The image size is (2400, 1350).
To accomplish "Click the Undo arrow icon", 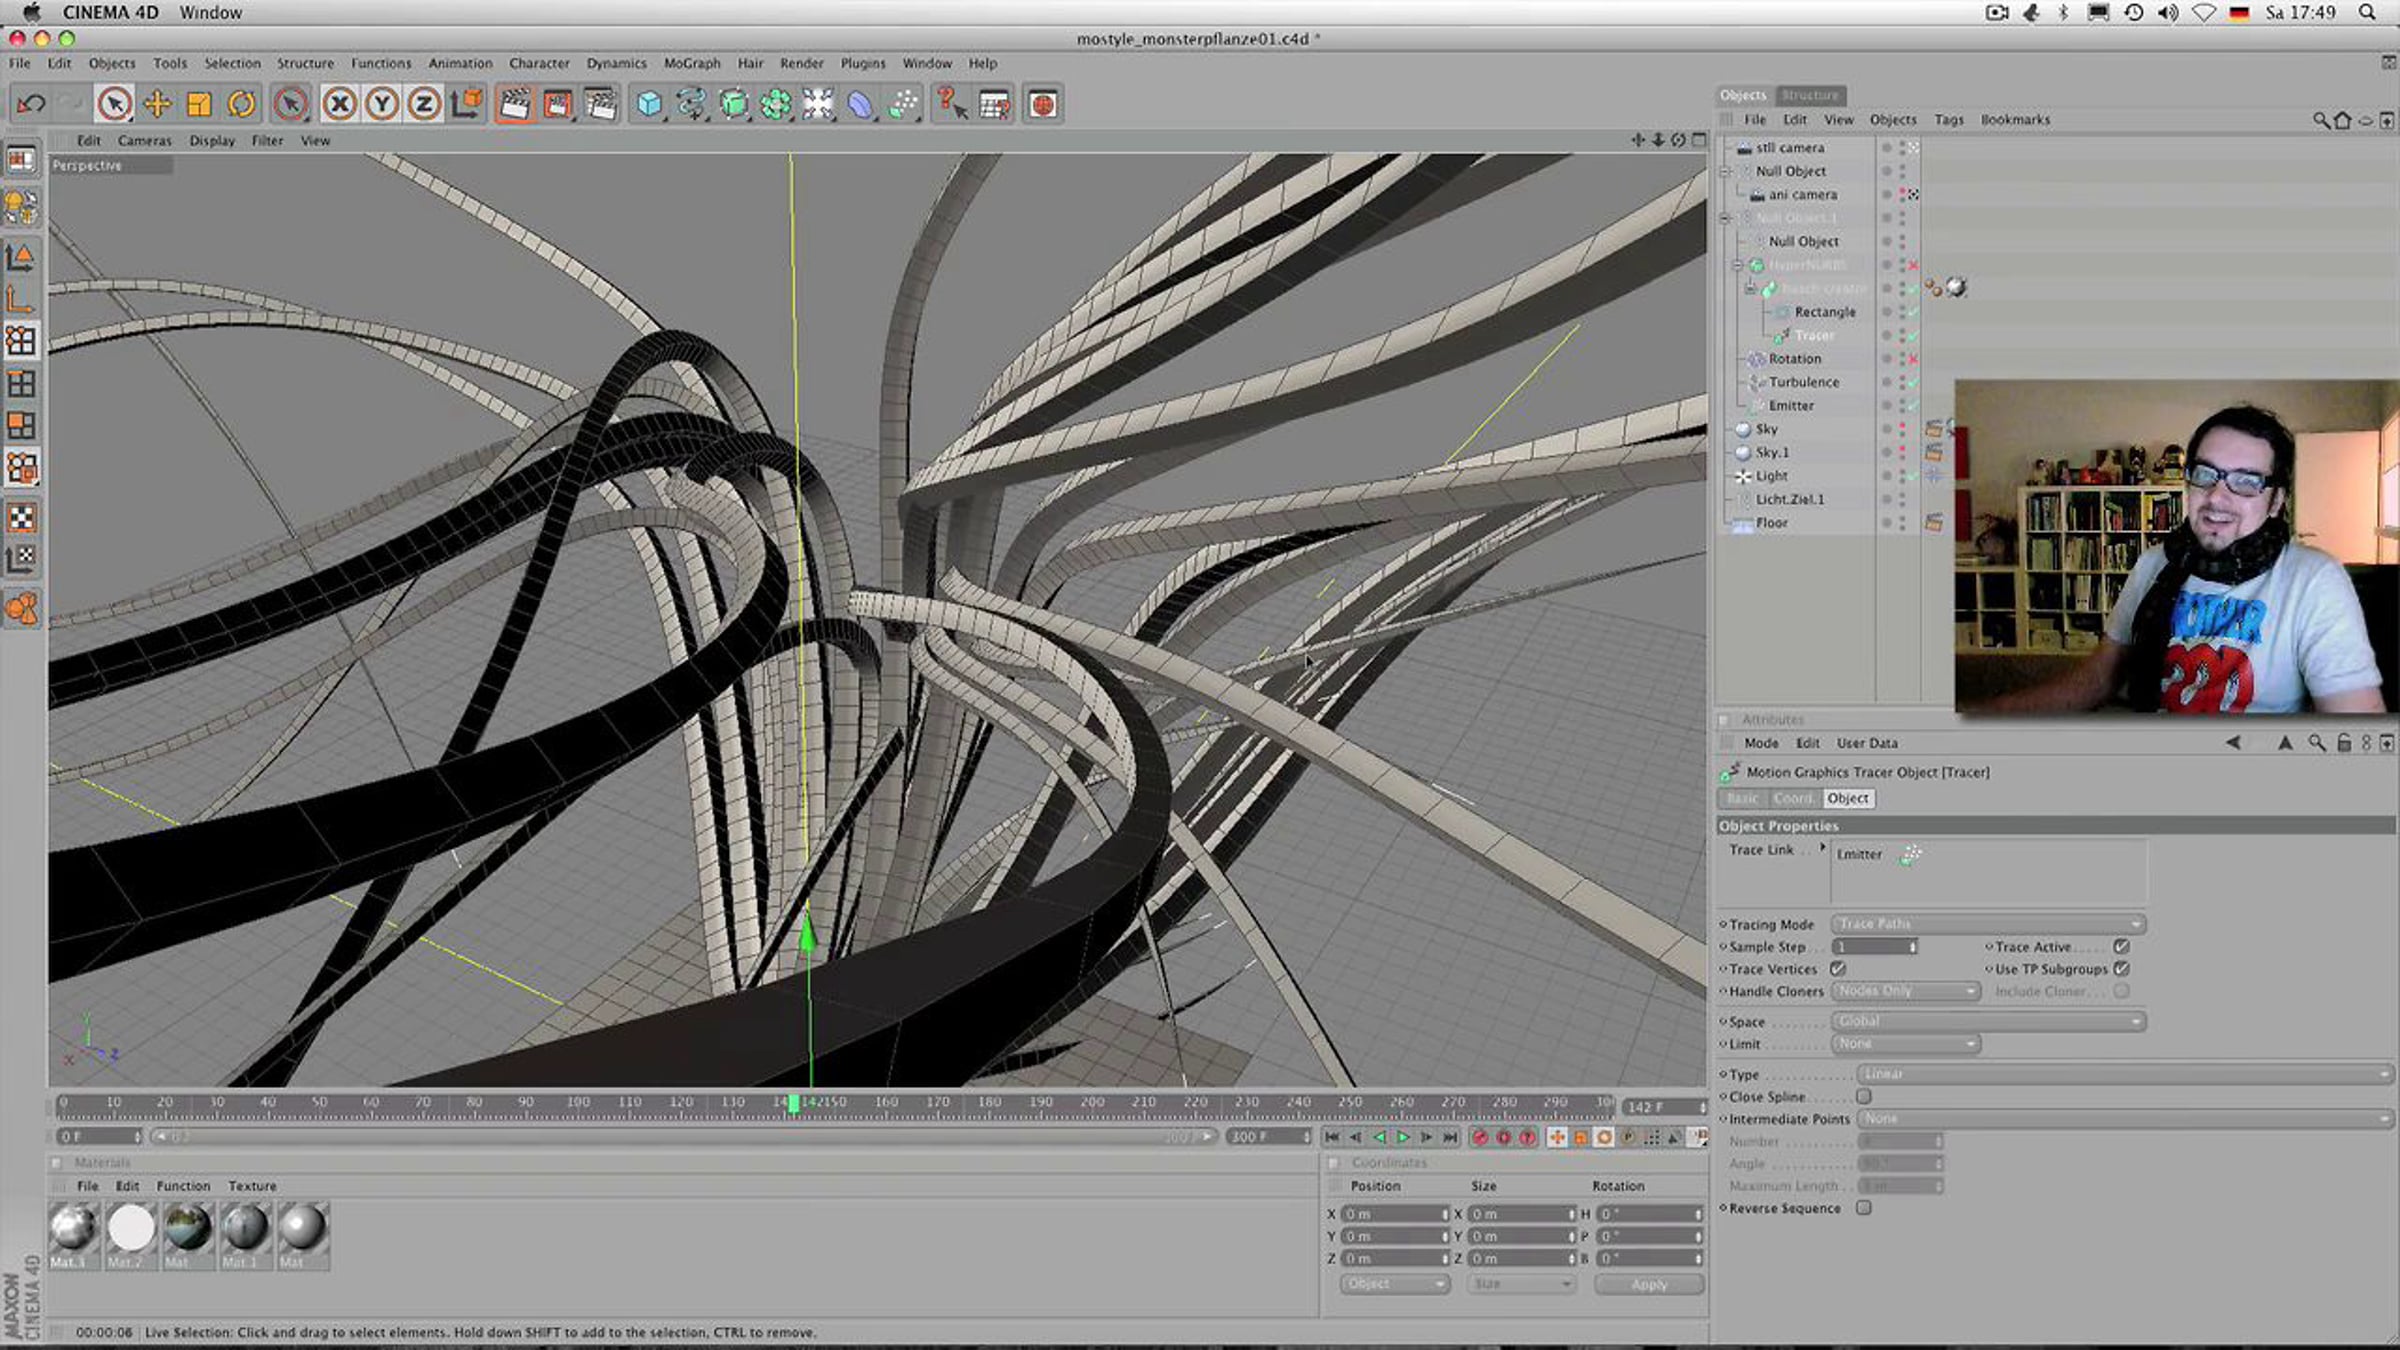I will coord(31,104).
